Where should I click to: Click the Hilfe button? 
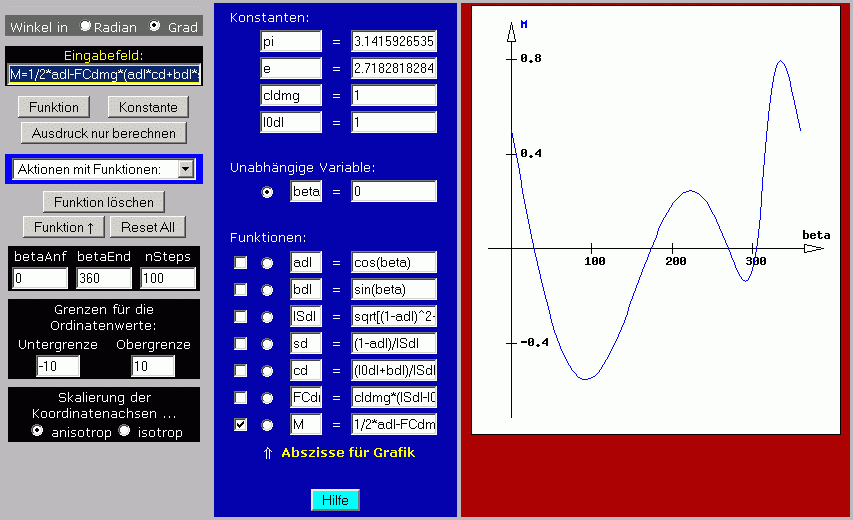click(335, 500)
